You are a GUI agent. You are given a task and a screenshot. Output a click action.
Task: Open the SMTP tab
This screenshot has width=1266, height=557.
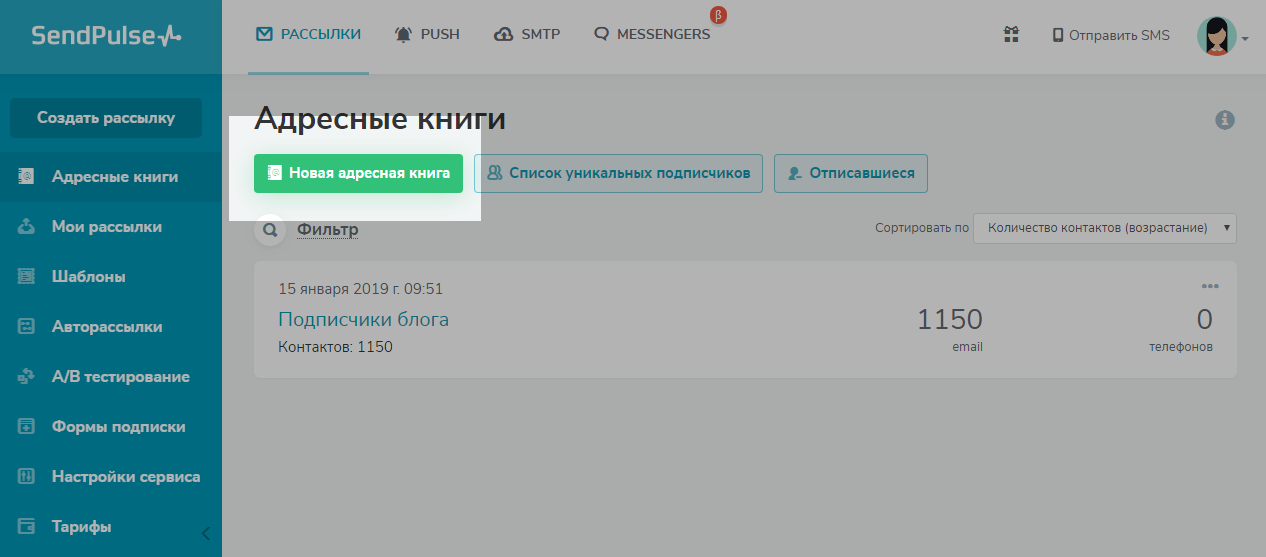click(x=527, y=34)
